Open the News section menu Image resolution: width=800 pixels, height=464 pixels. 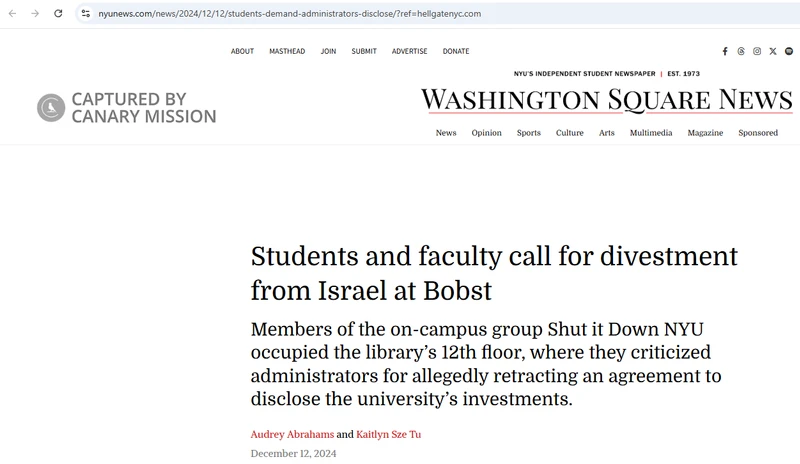[x=446, y=133]
